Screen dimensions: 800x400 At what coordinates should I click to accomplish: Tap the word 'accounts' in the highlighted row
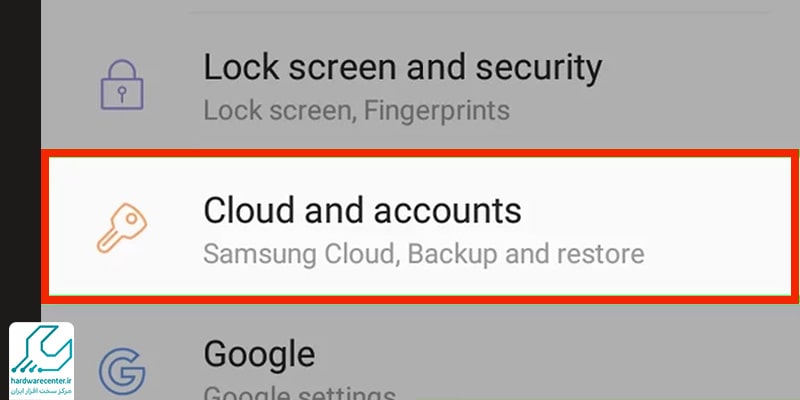click(x=448, y=211)
